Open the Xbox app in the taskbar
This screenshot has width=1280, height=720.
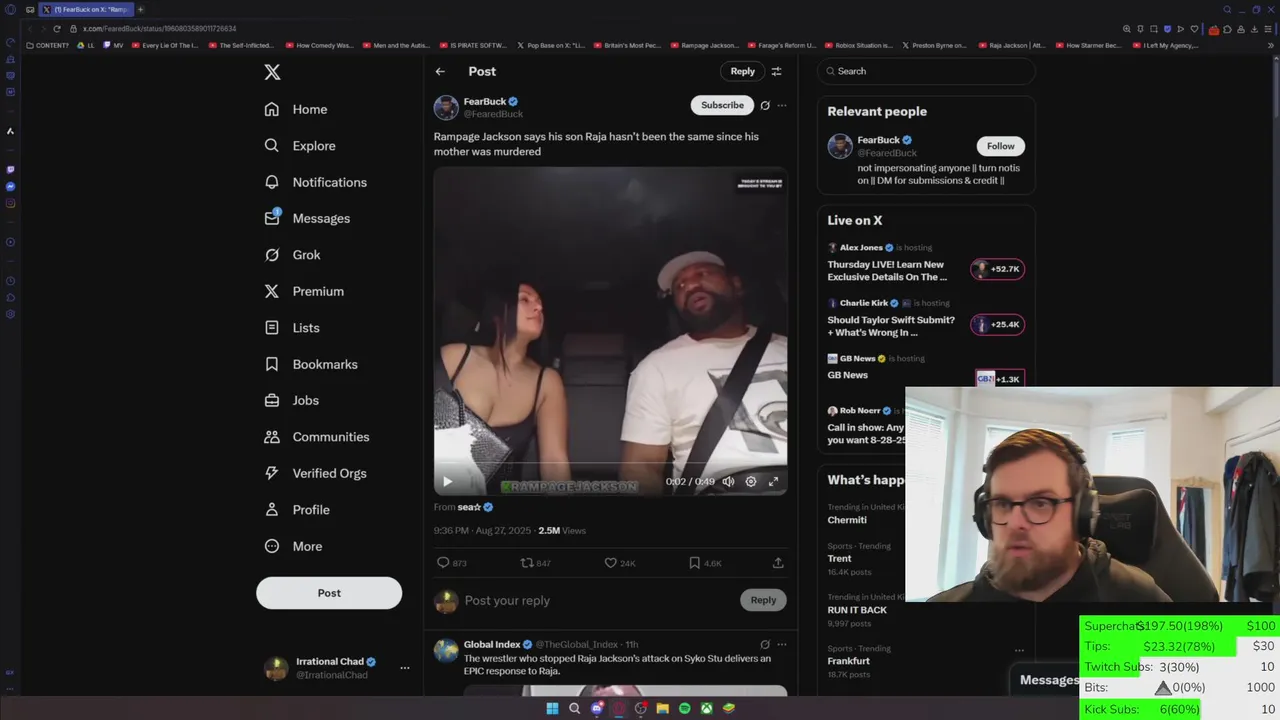(x=706, y=708)
